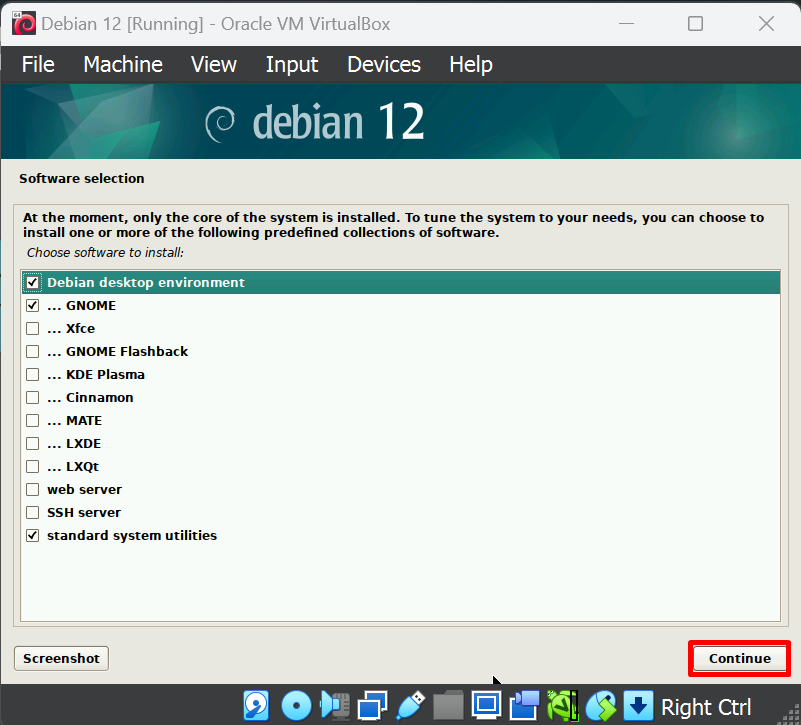Click the 'web server' row label

click(85, 489)
